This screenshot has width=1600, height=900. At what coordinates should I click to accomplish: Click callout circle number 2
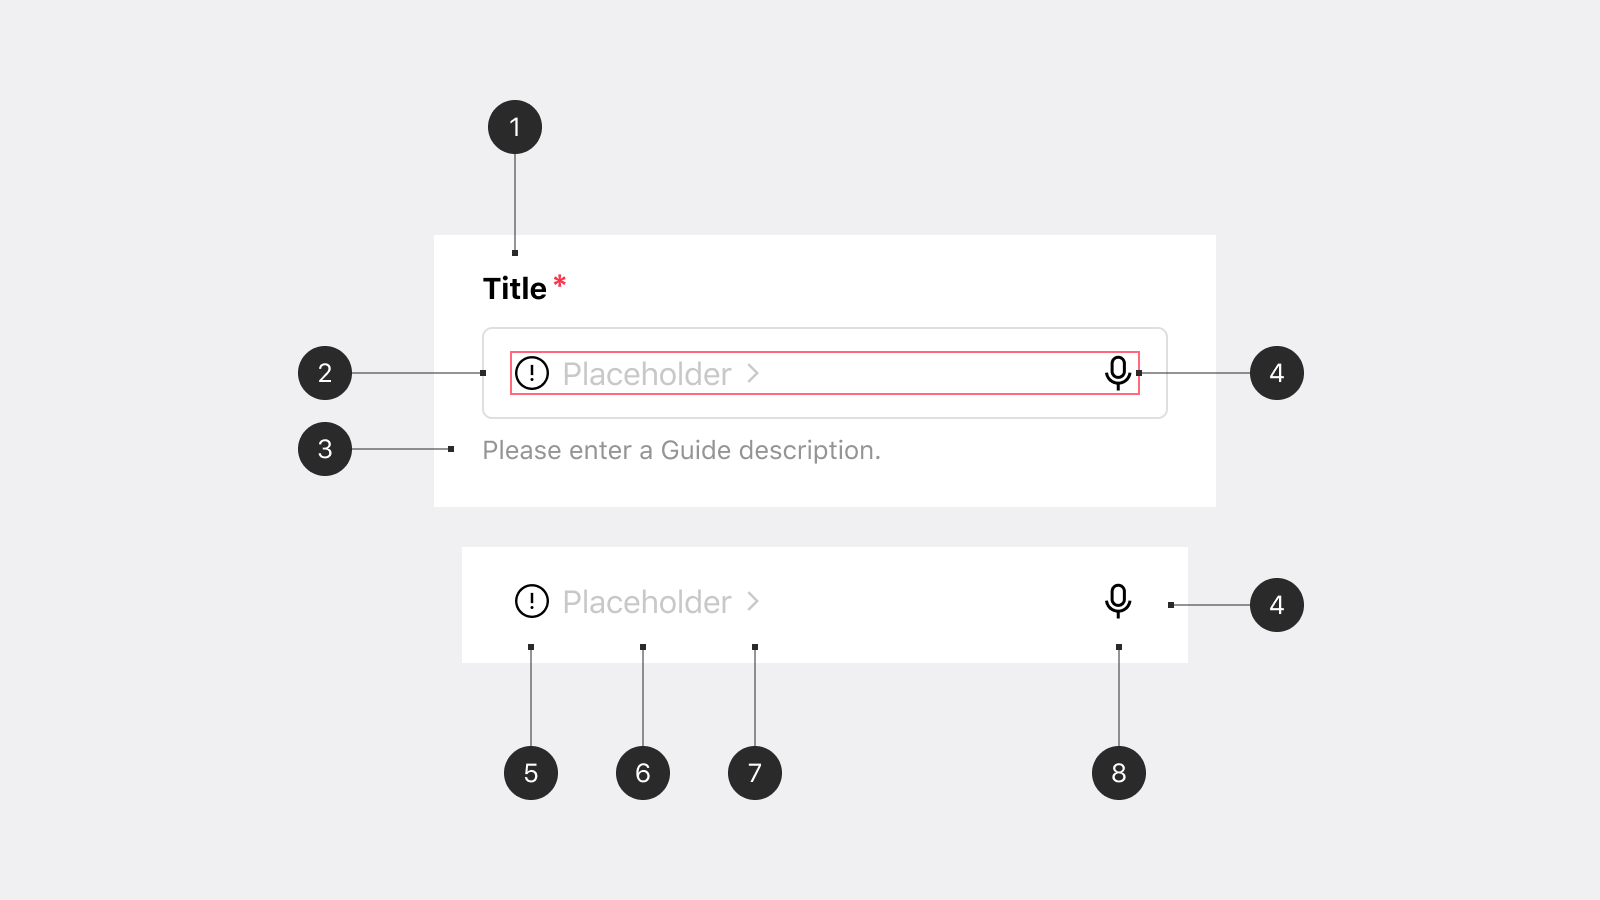click(324, 373)
